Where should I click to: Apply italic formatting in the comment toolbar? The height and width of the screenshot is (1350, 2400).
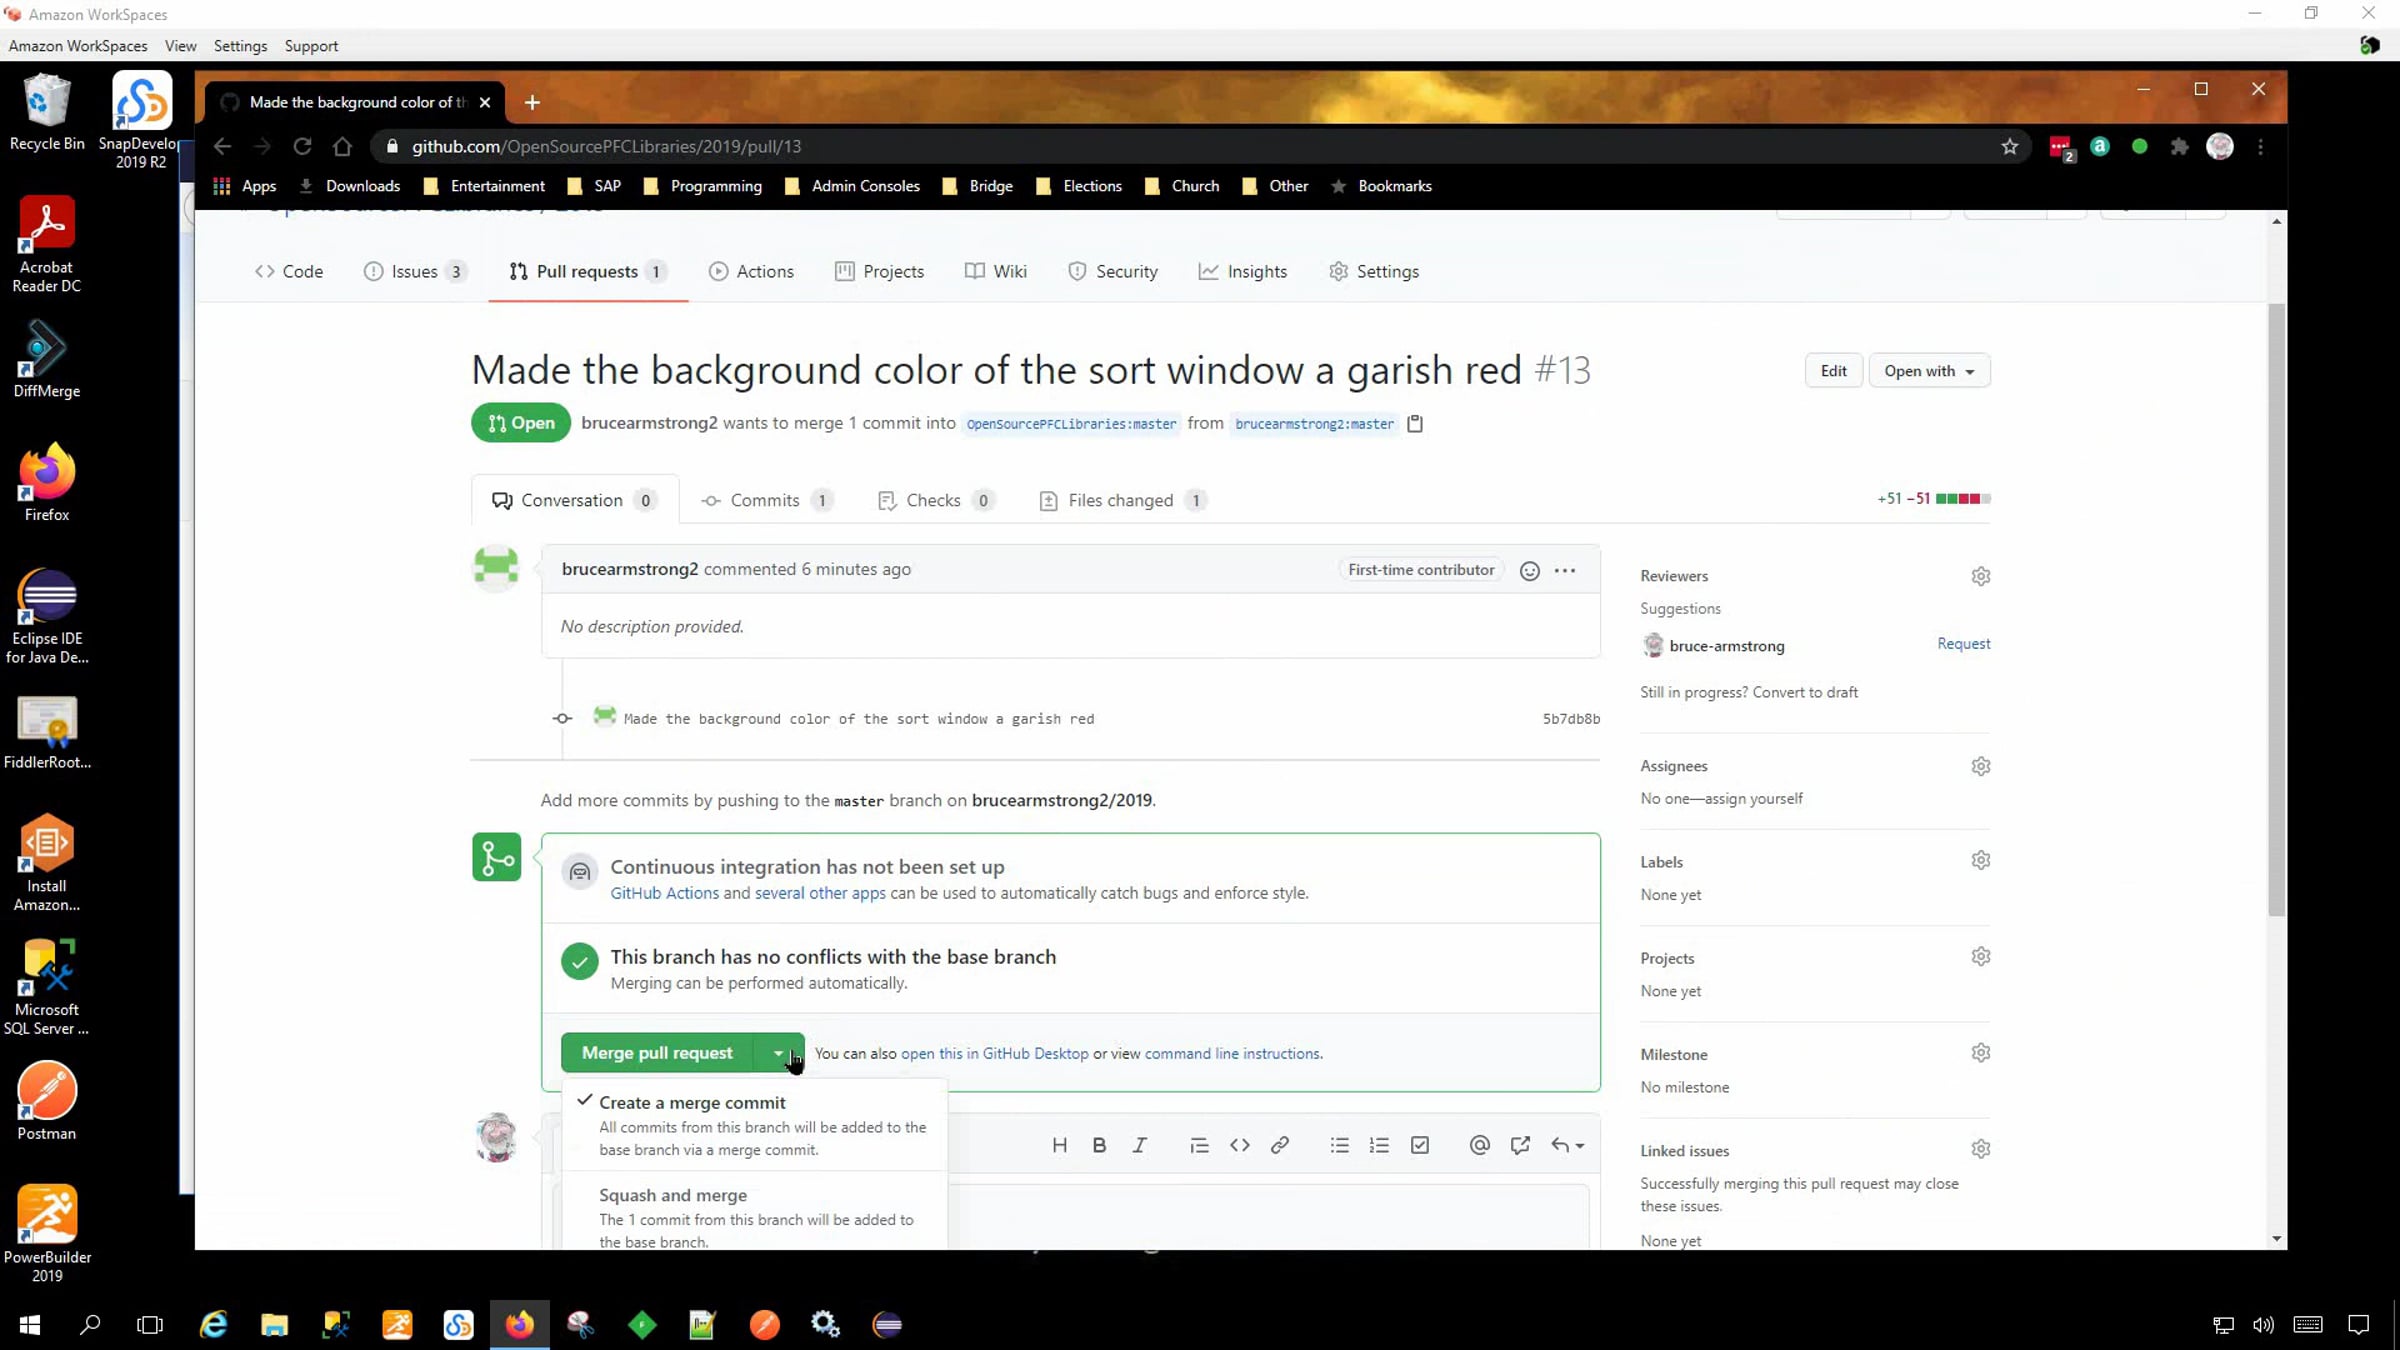(x=1139, y=1145)
